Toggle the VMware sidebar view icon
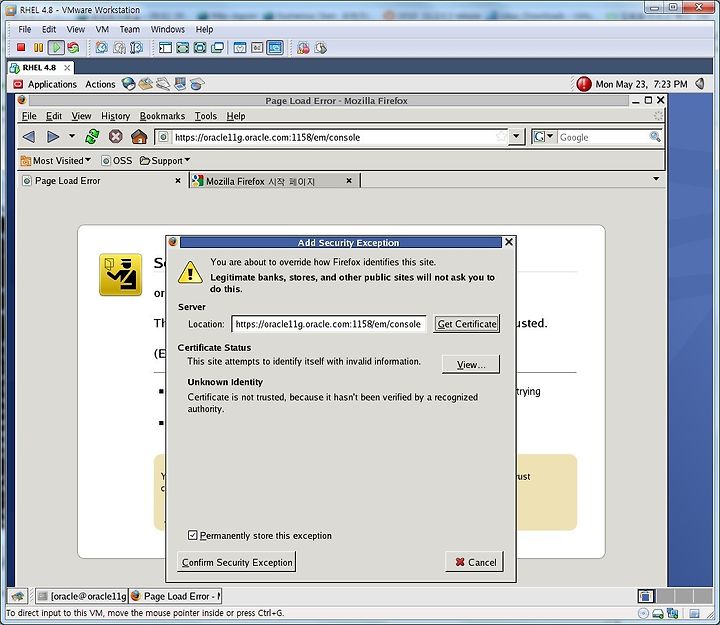 pyautogui.click(x=165, y=47)
